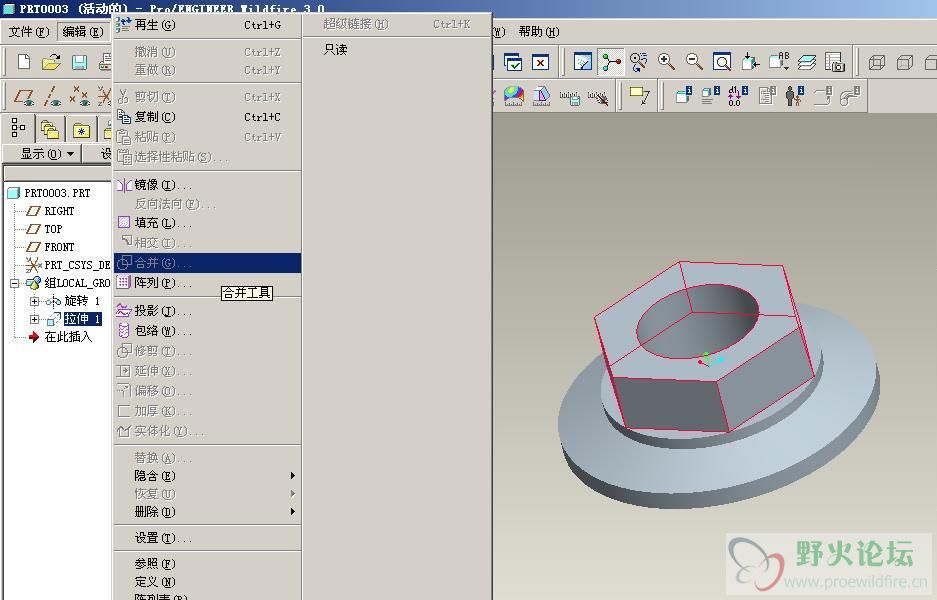Click 只读 in the submenu

(335, 50)
